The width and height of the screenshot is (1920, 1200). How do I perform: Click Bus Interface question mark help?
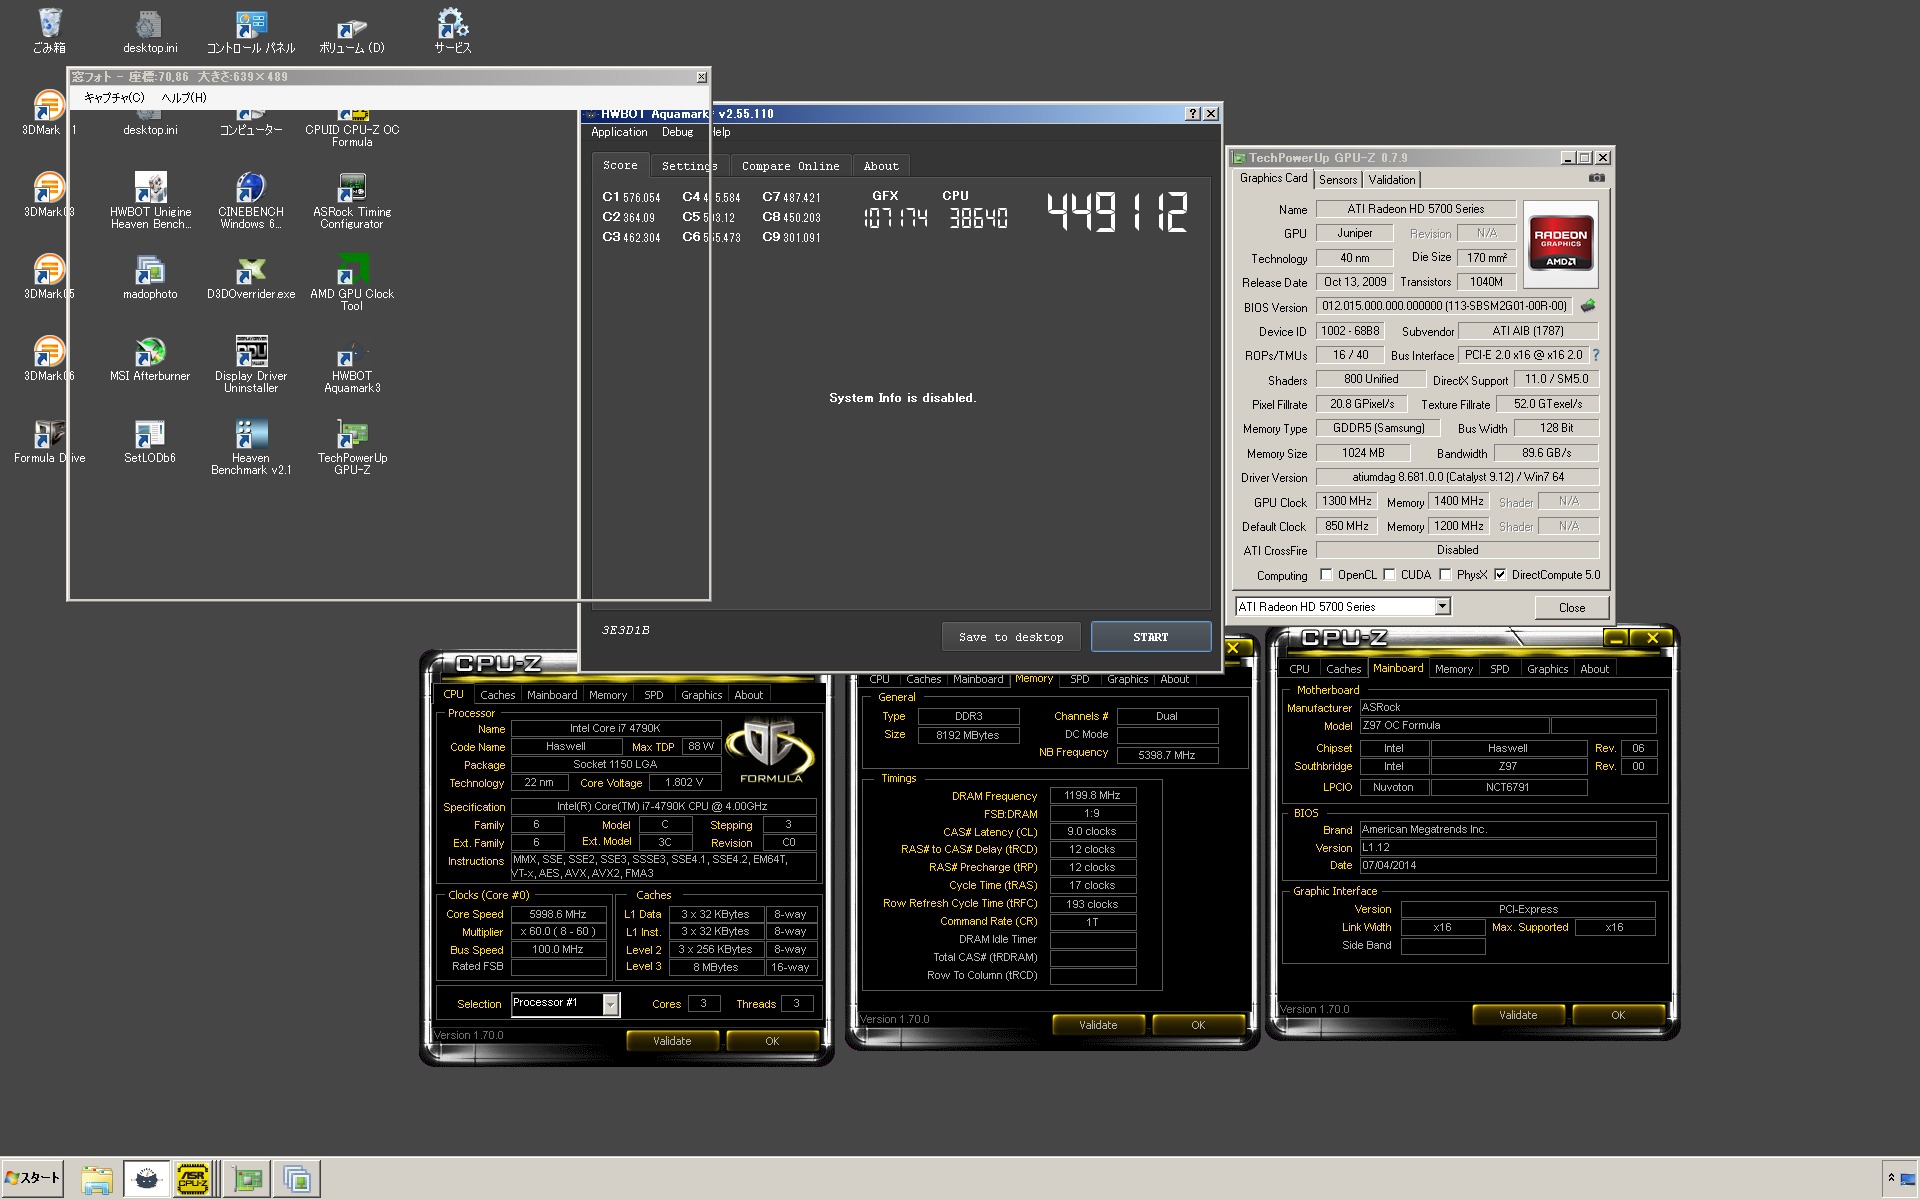click(x=1596, y=355)
